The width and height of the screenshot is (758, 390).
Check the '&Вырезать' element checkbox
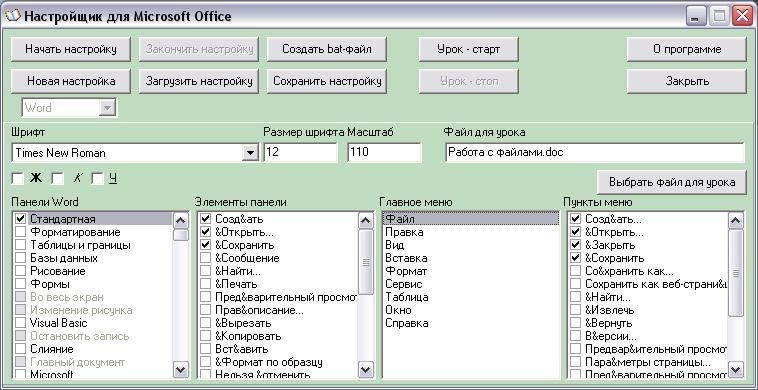click(x=205, y=323)
